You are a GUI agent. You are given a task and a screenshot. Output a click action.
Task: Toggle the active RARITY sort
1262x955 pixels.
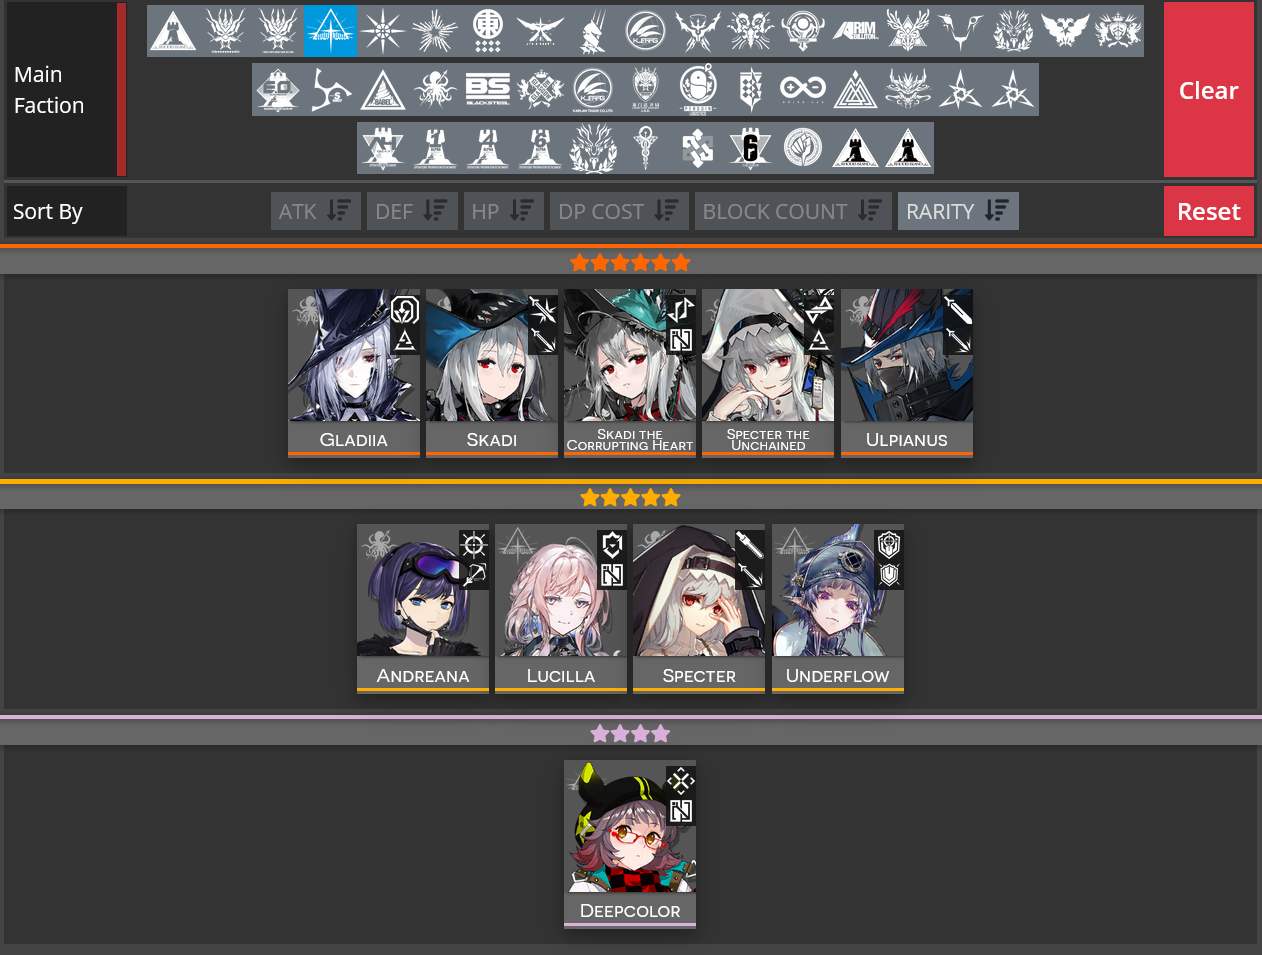coord(958,211)
